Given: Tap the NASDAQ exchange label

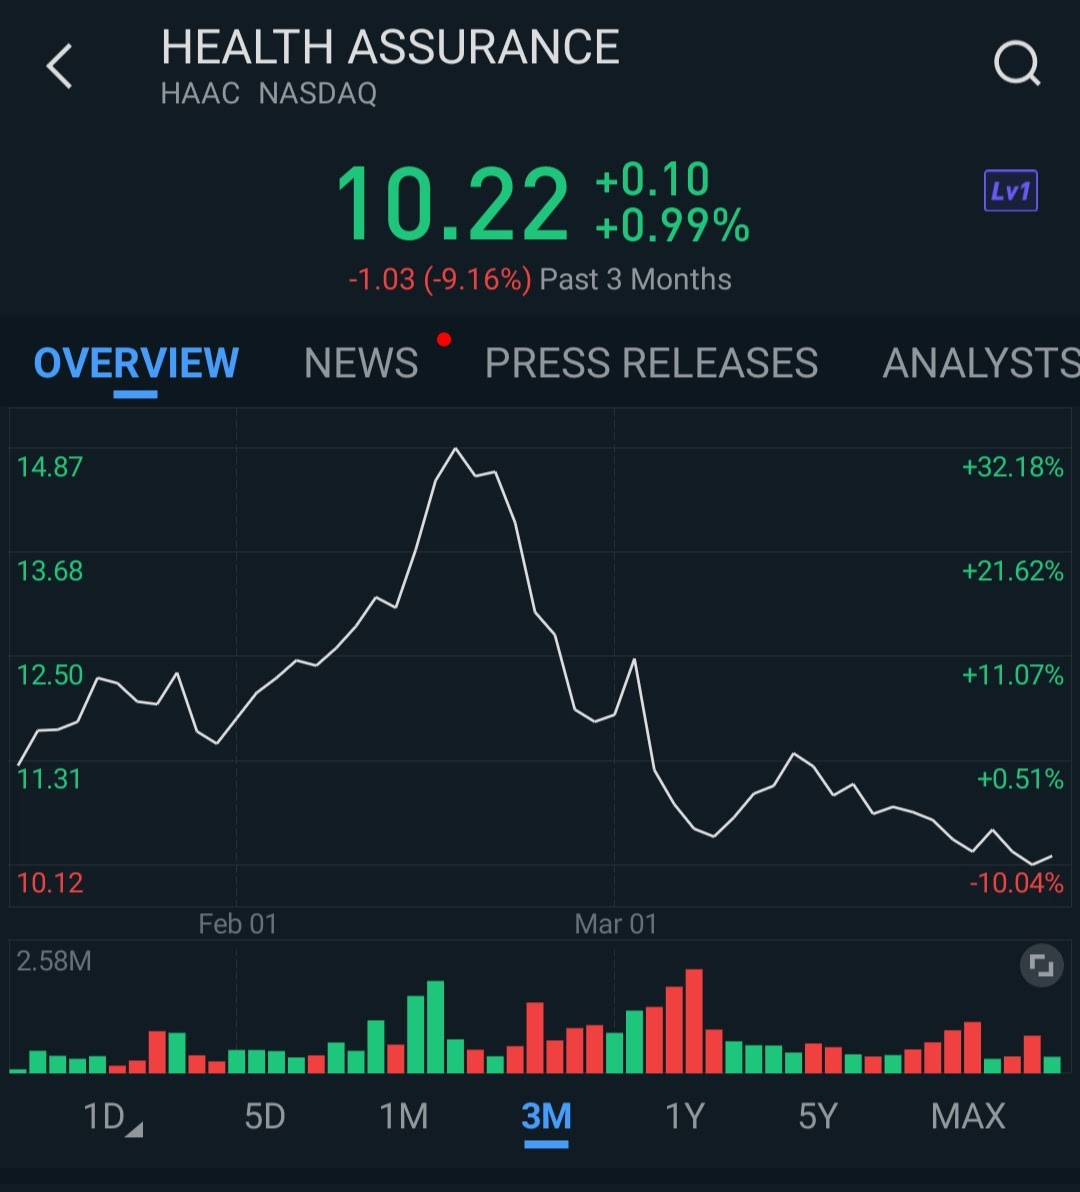Looking at the screenshot, I should (x=318, y=94).
